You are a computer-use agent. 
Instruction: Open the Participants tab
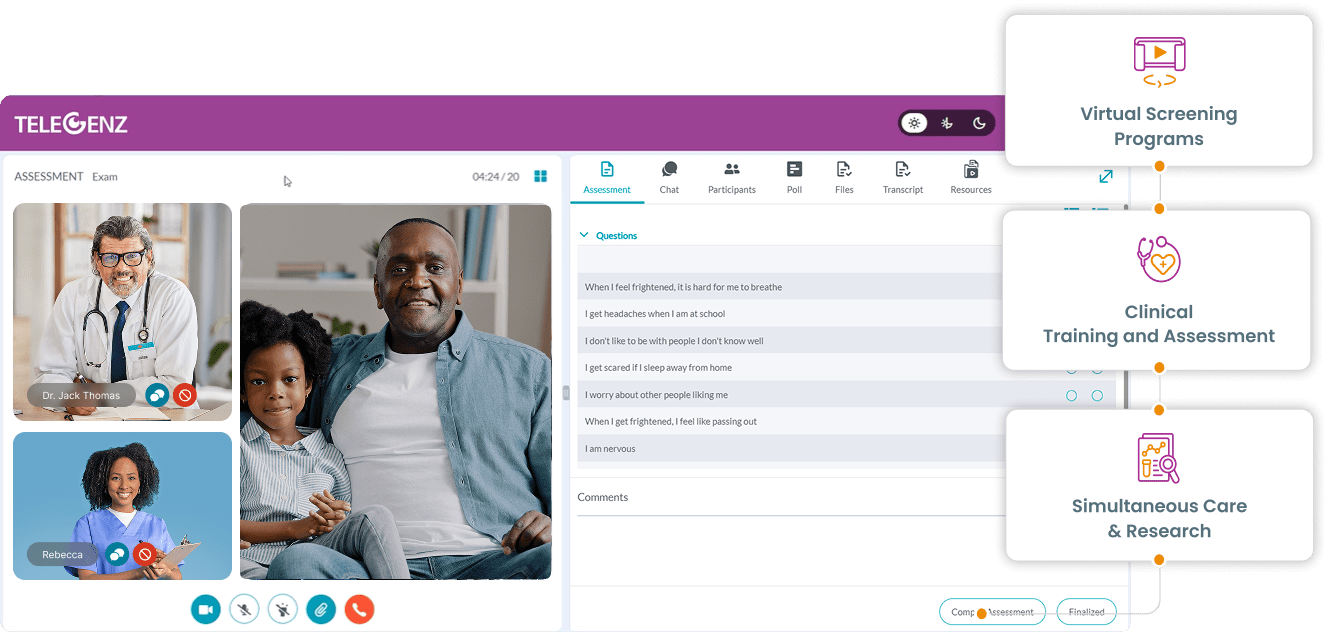click(x=731, y=178)
